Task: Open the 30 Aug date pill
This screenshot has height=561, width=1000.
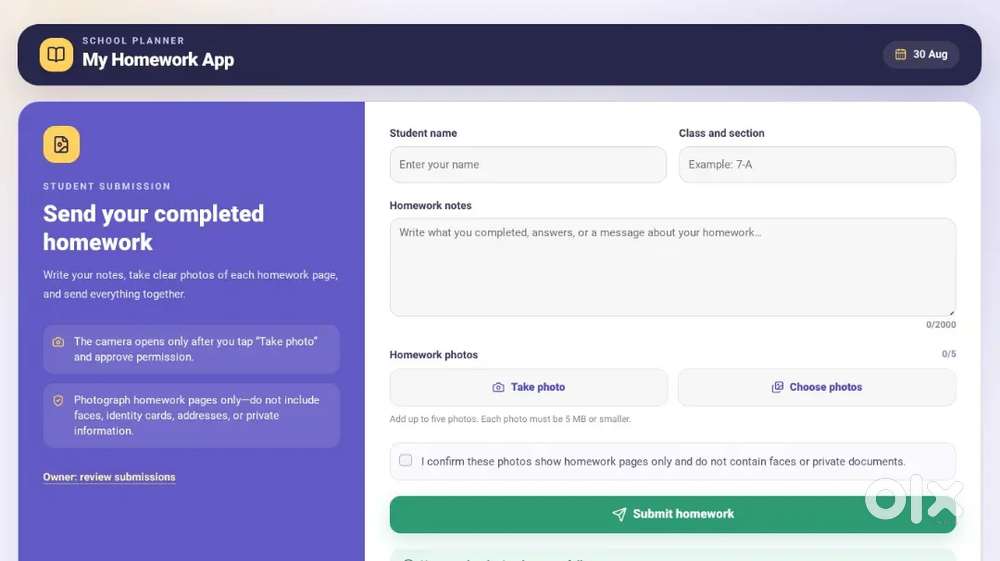Action: click(921, 54)
